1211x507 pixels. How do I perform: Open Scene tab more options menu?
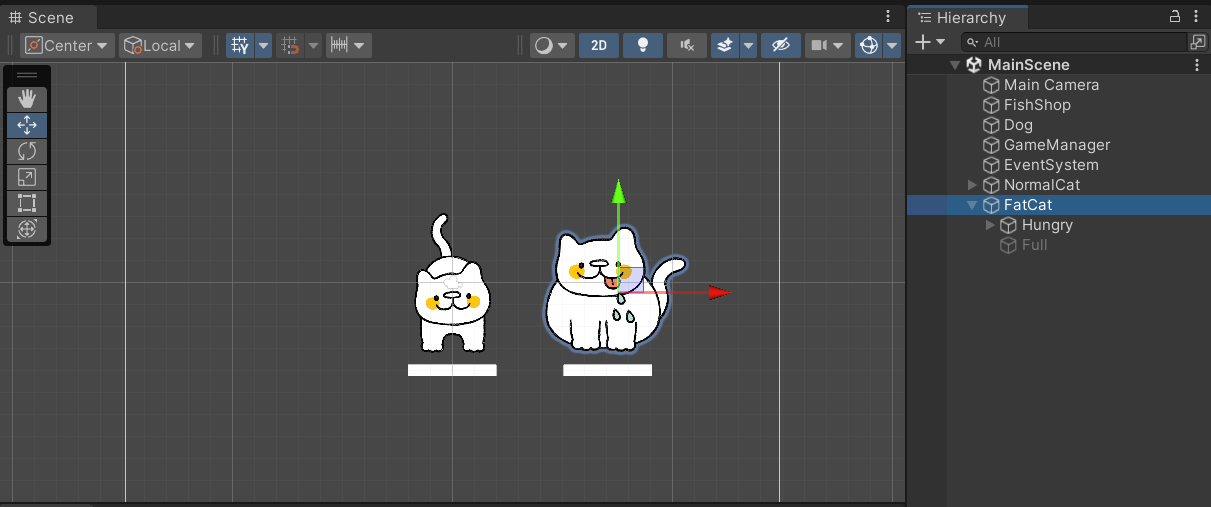(x=888, y=17)
